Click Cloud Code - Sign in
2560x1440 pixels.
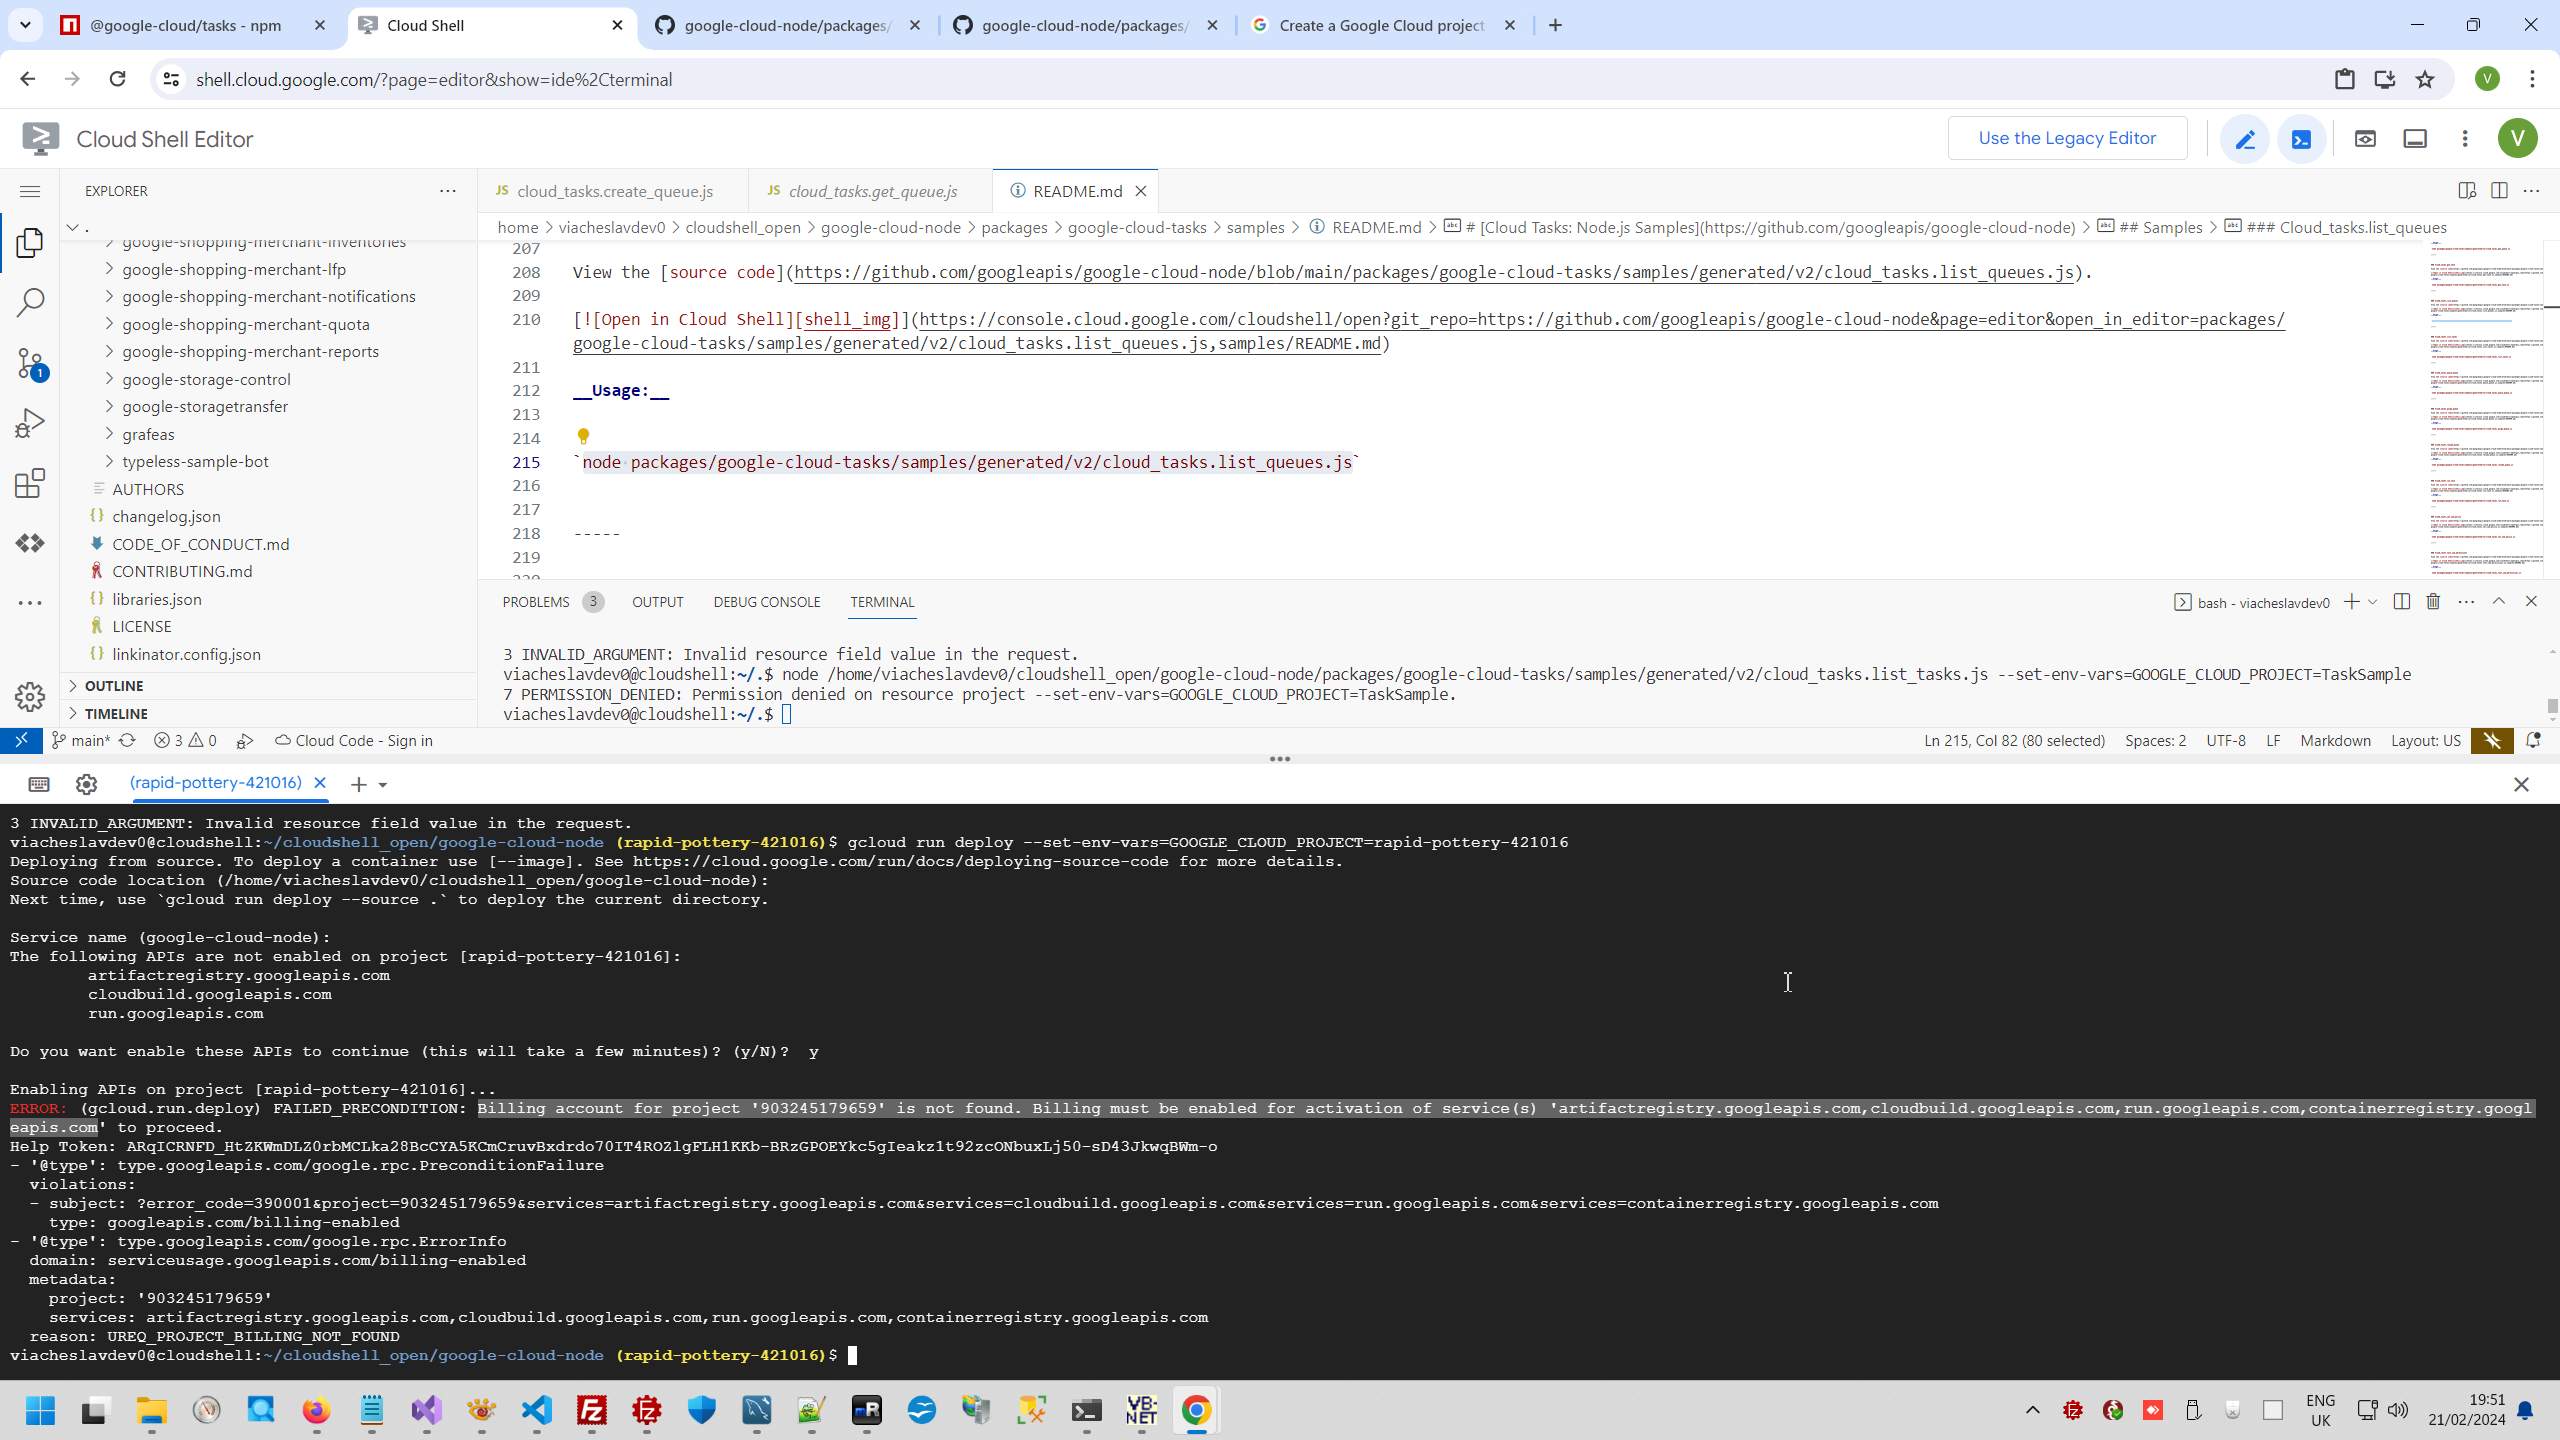click(363, 741)
